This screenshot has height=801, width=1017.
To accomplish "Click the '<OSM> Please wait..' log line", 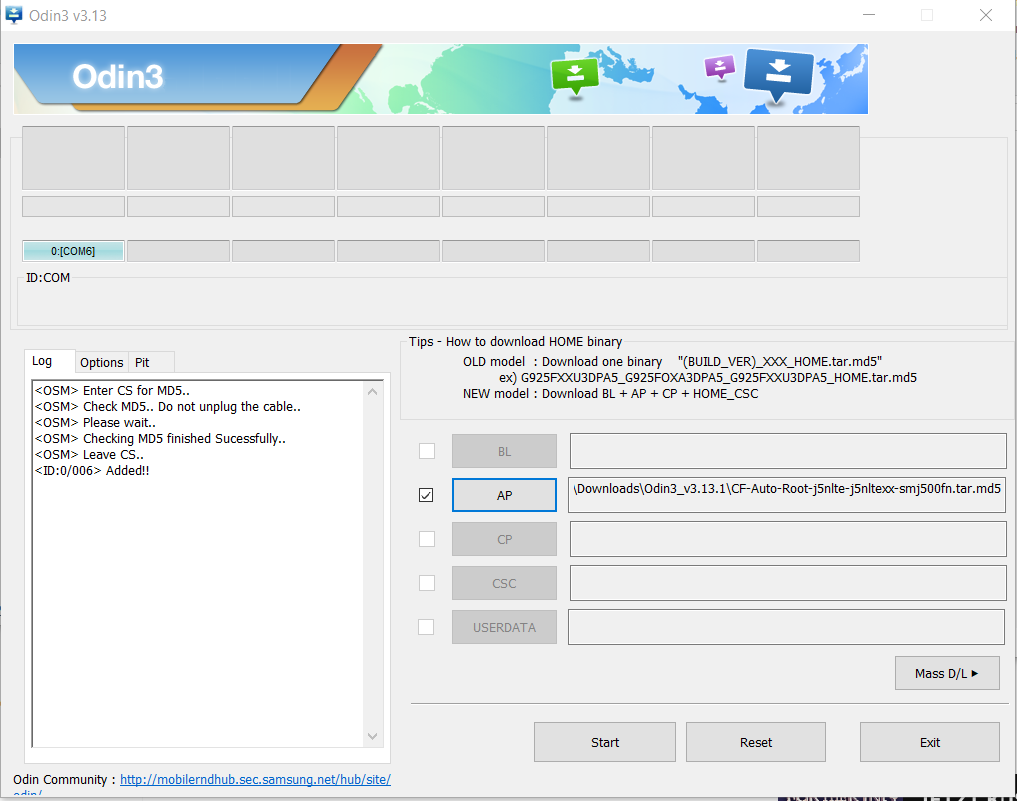I will tap(95, 422).
